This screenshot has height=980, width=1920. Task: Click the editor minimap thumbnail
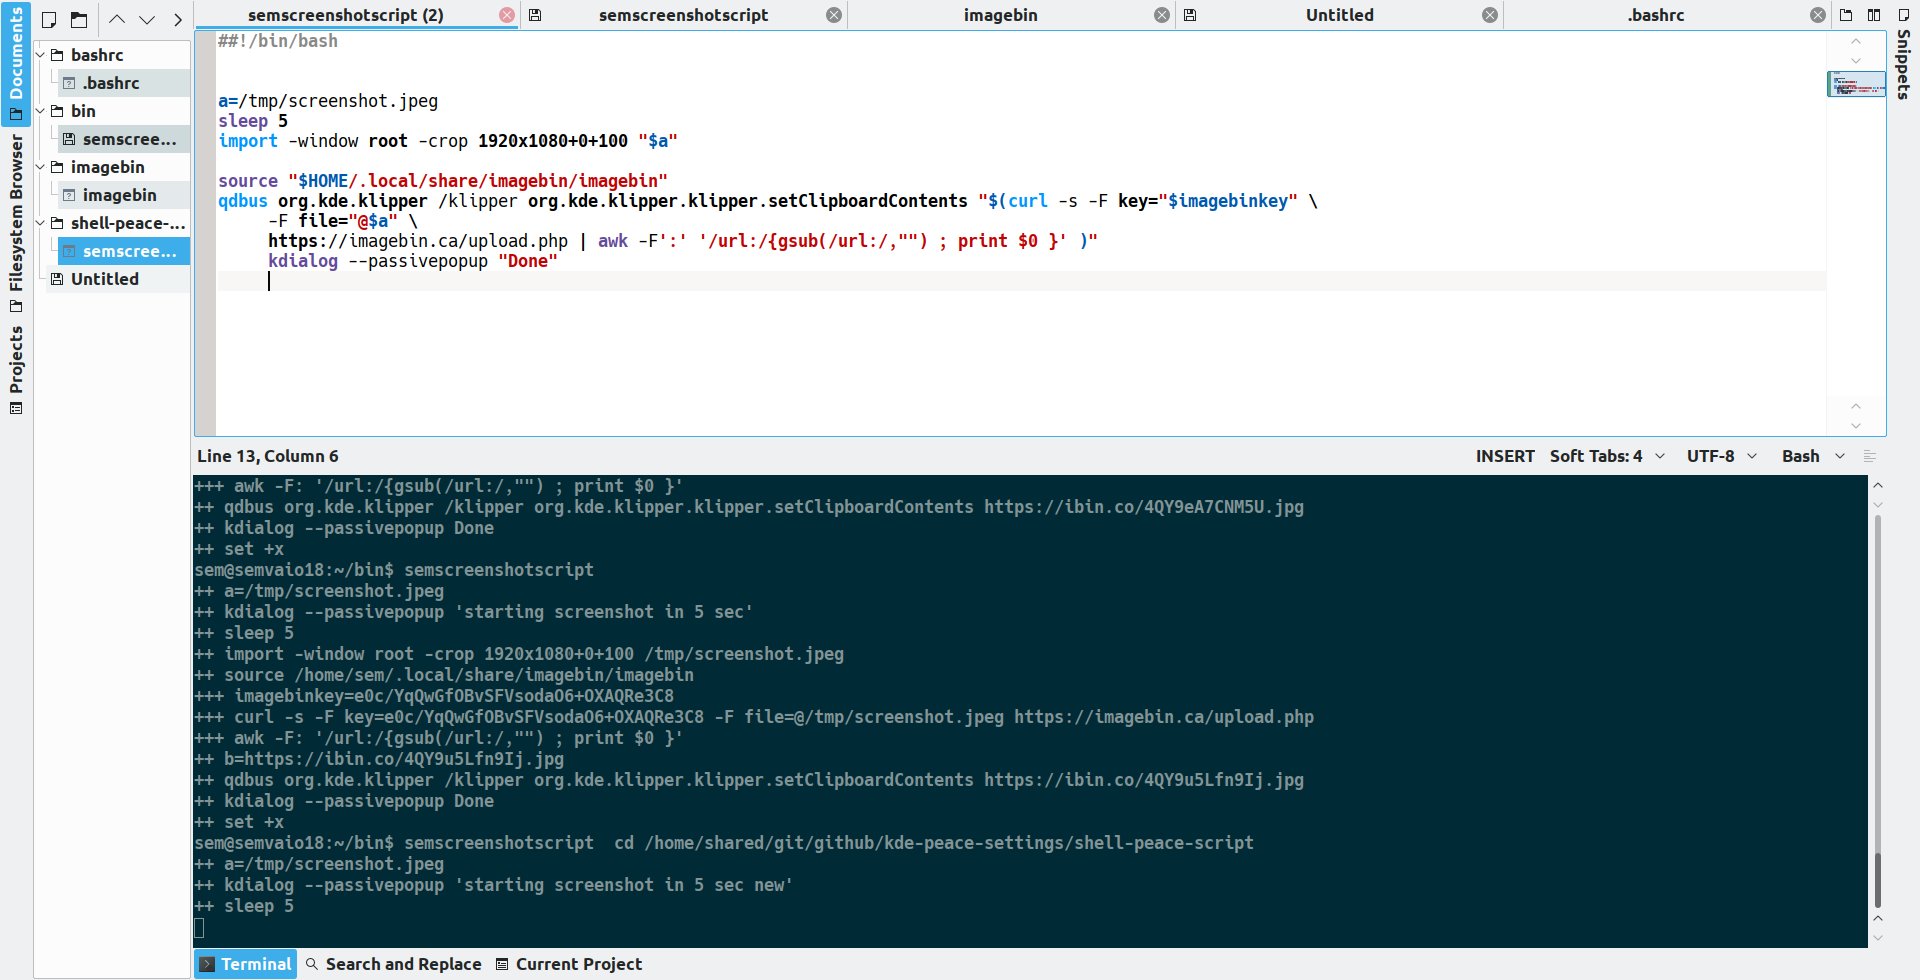(x=1856, y=85)
